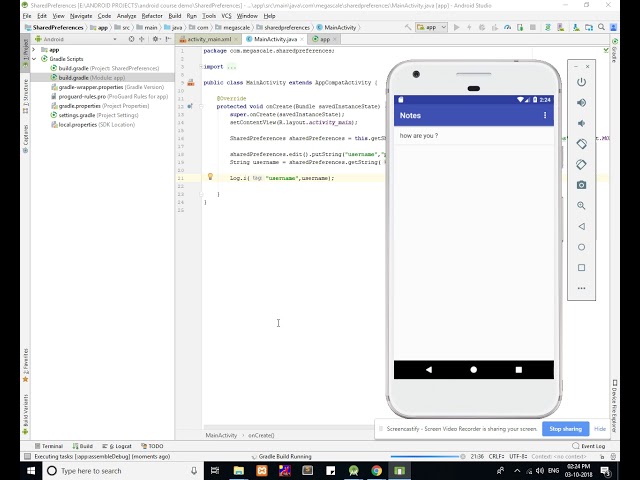The width and height of the screenshot is (640, 480).
Task: Open the project panel settings gear
Action: tap(156, 39)
